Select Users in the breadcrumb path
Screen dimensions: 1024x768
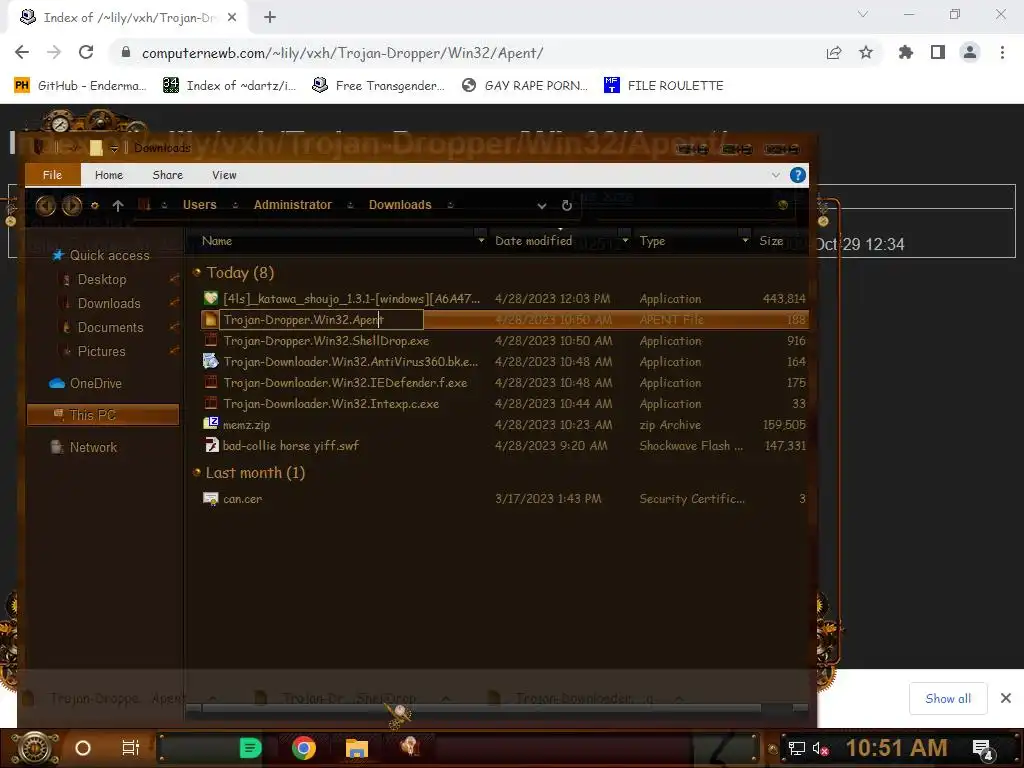coord(199,205)
